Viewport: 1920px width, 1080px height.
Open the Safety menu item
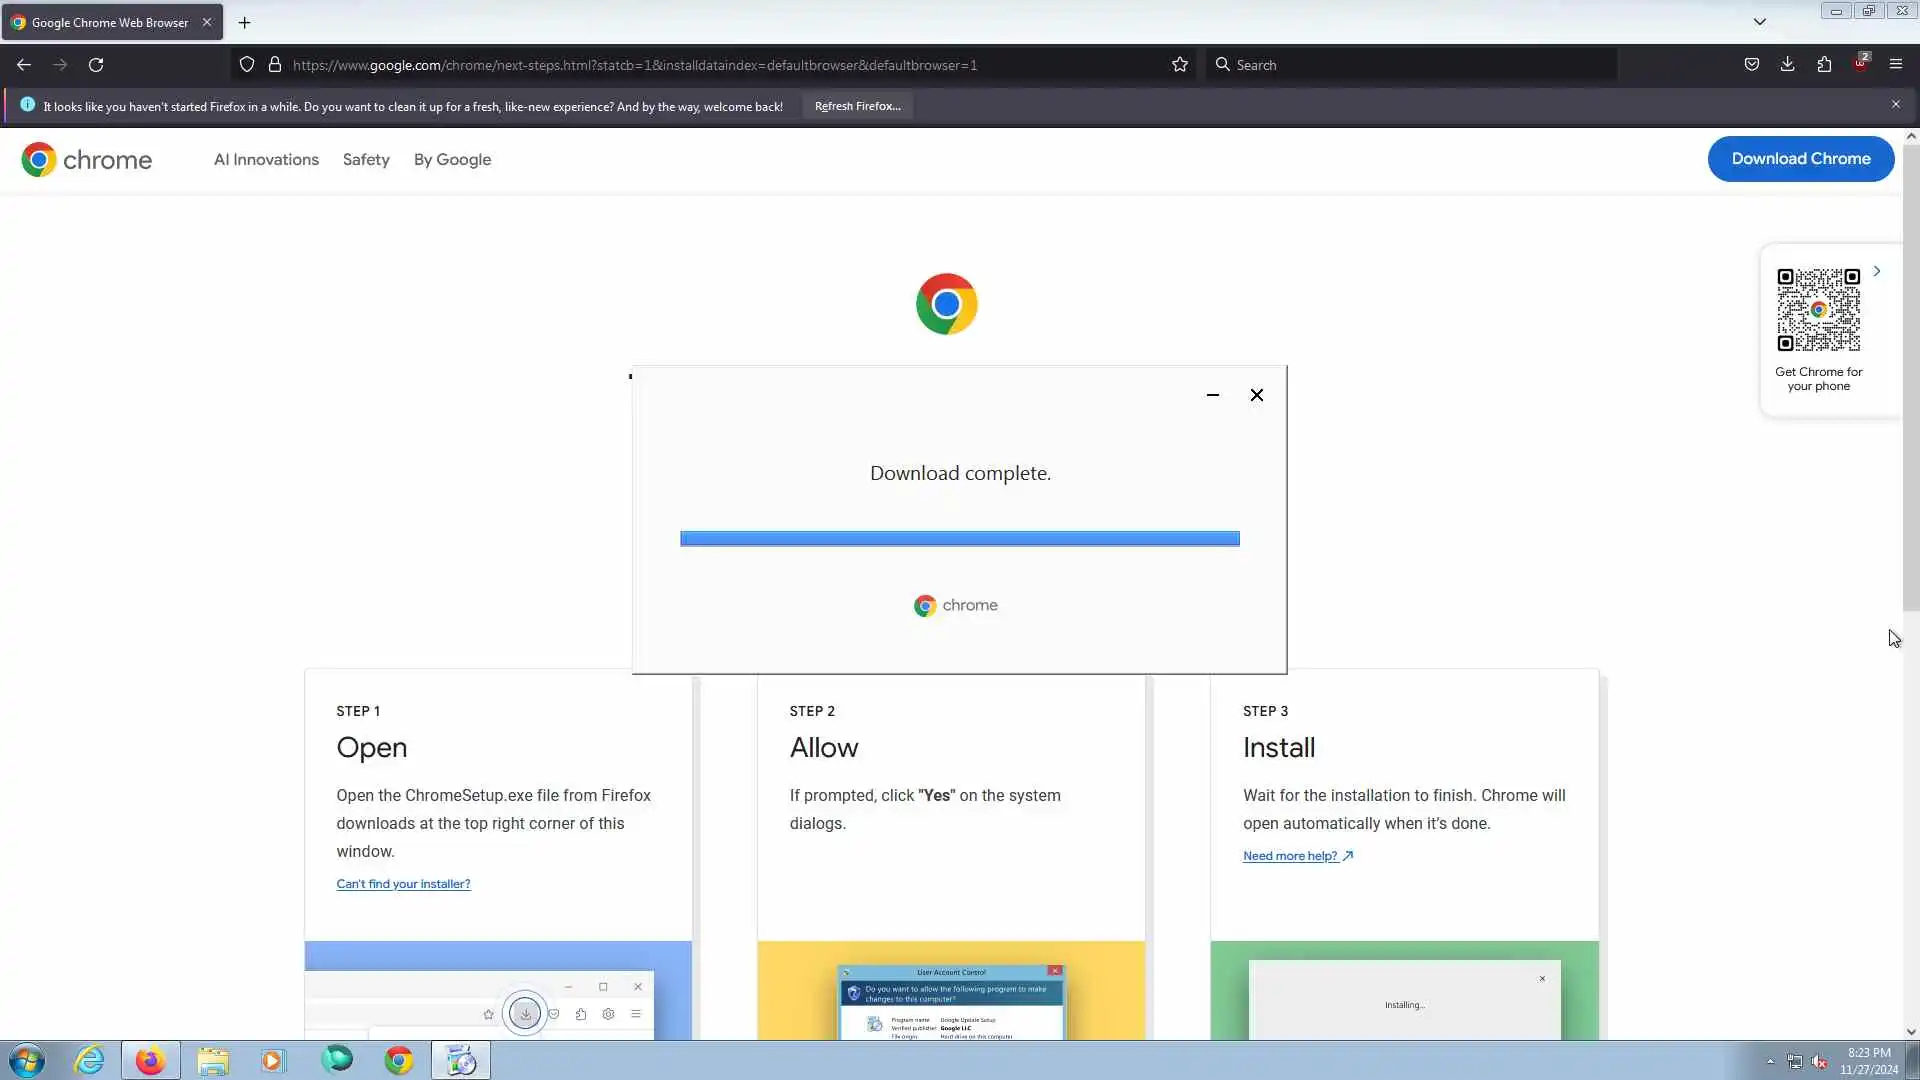pyautogui.click(x=366, y=160)
